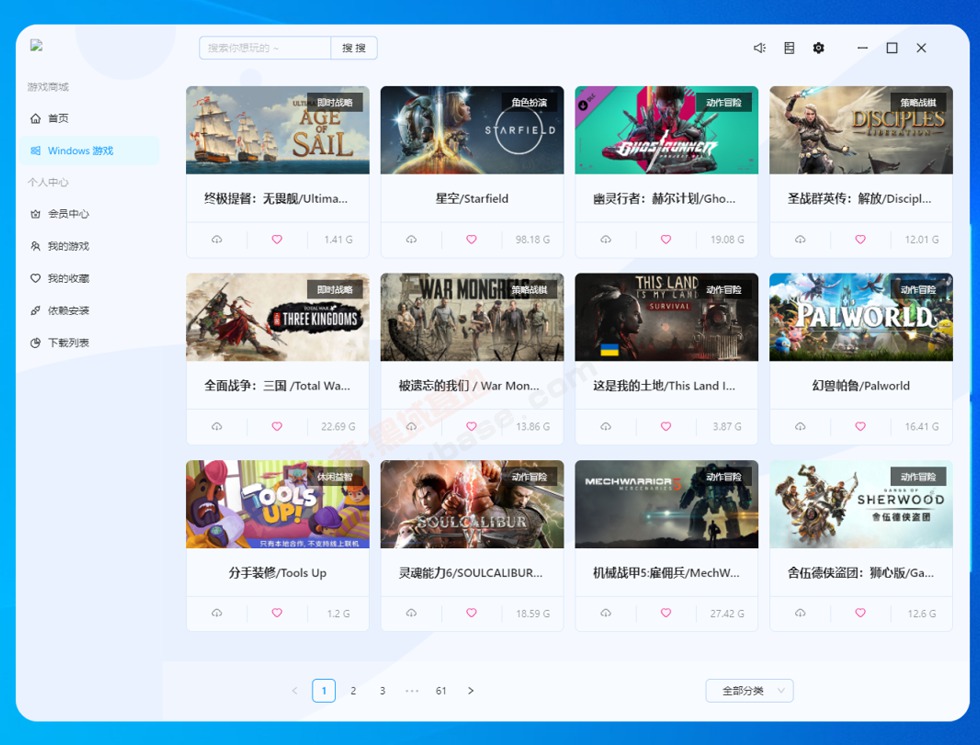Download Total War Three Kingdoms via cloud icon

[x=217, y=426]
